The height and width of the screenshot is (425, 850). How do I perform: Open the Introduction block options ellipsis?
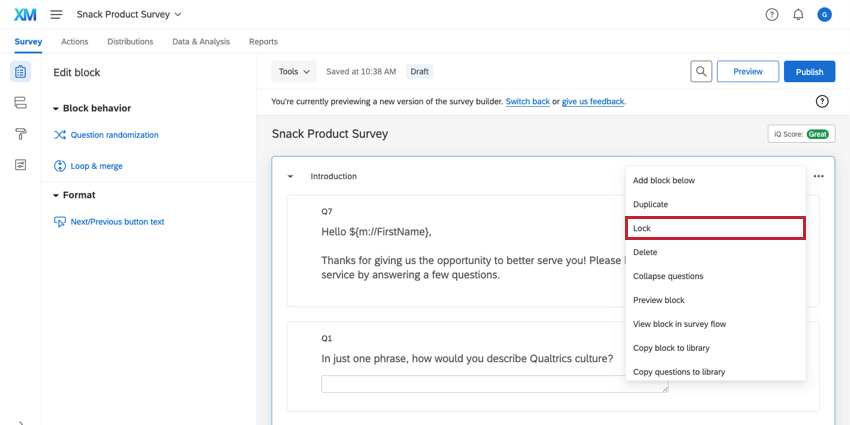(x=819, y=176)
